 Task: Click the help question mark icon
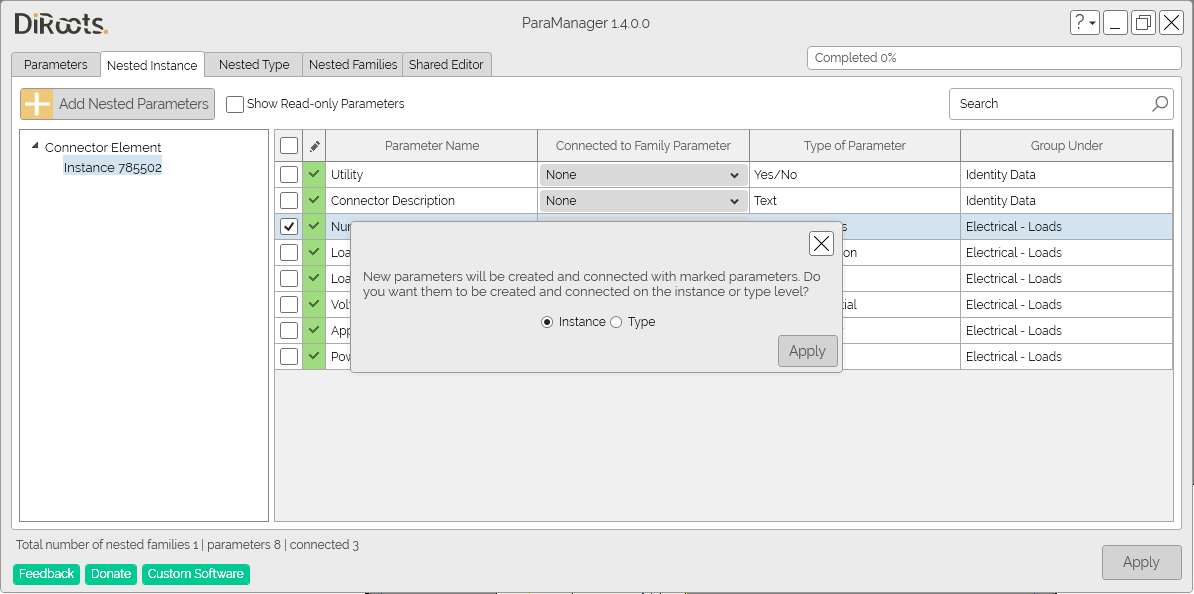[x=1080, y=23]
